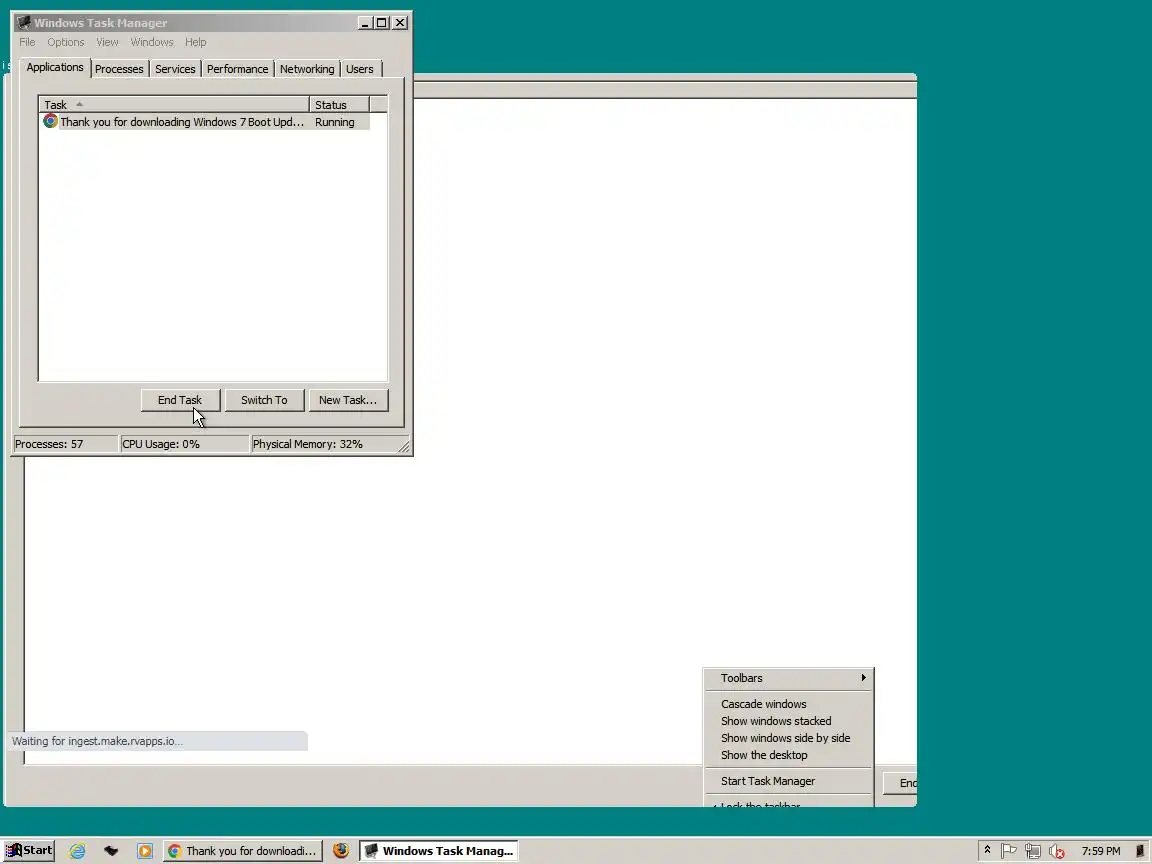This screenshot has height=864, width=1152.
Task: Click the Running status cell
Action: click(x=335, y=122)
